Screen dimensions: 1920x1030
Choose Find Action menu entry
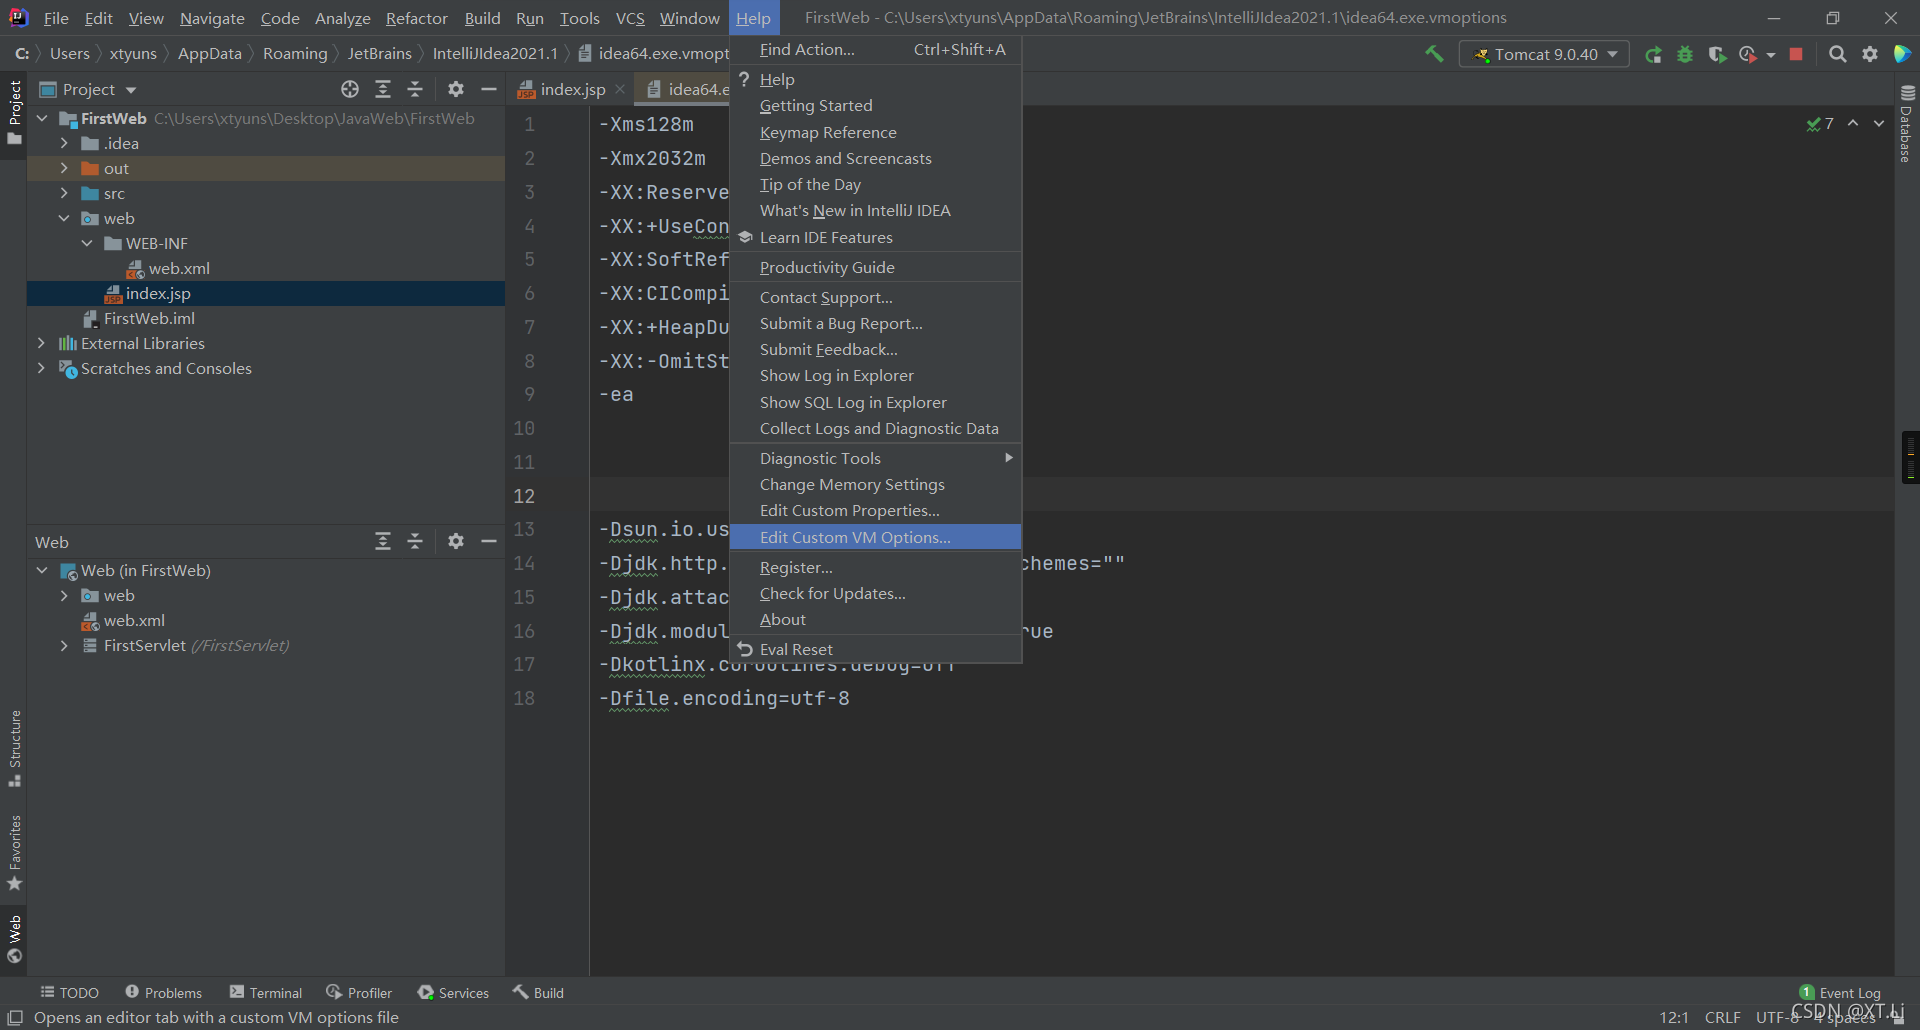(x=876, y=49)
